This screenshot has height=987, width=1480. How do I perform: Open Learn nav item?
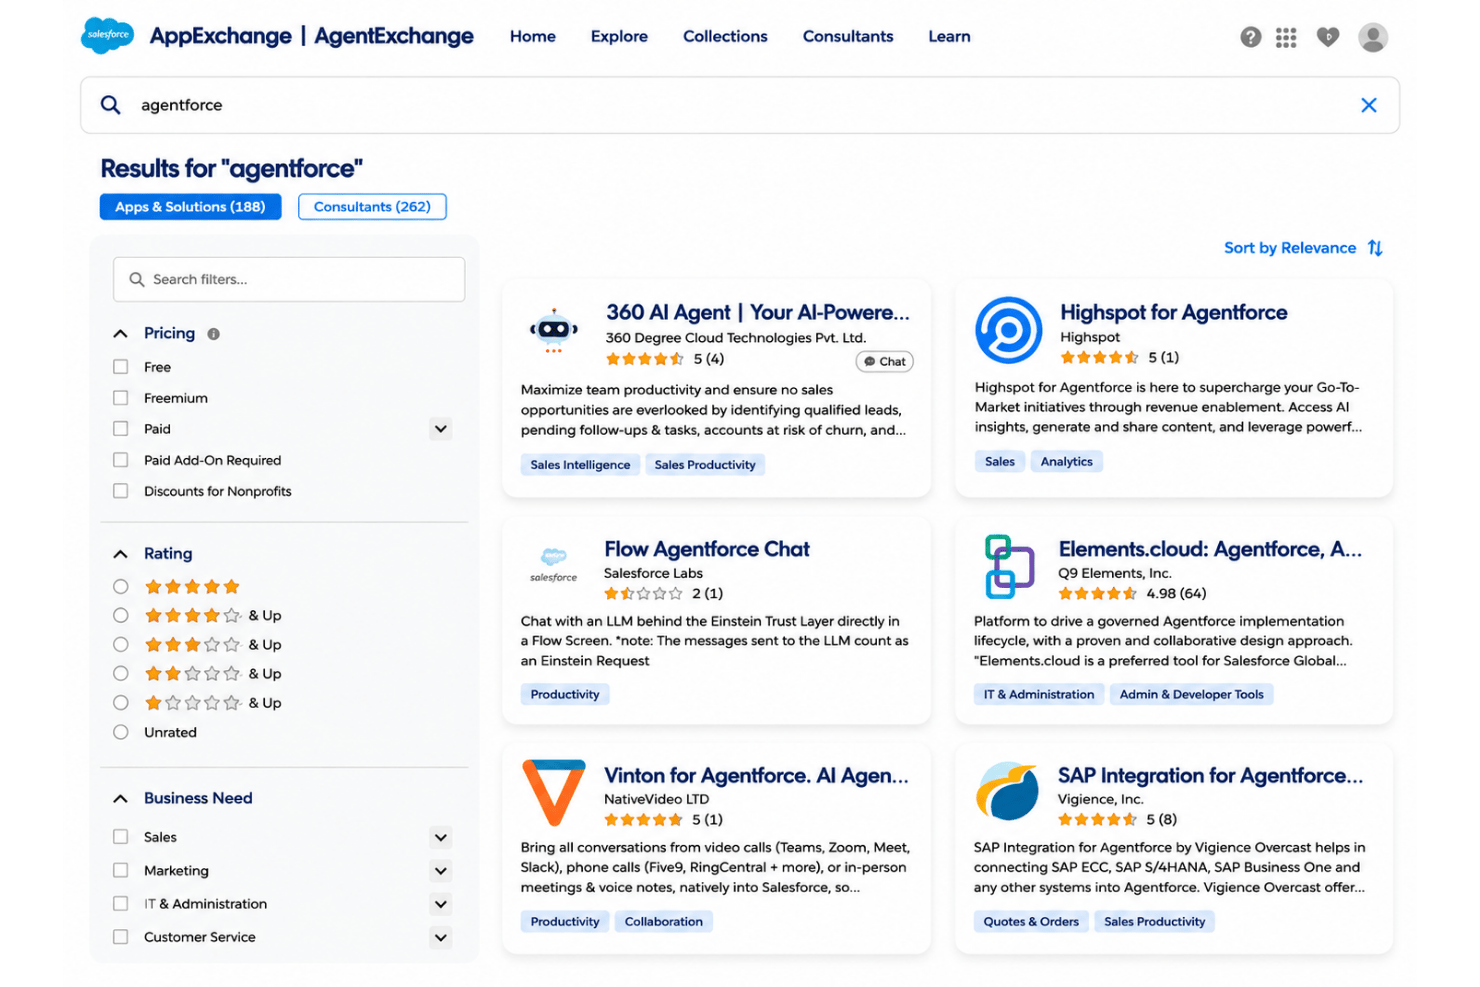click(949, 36)
